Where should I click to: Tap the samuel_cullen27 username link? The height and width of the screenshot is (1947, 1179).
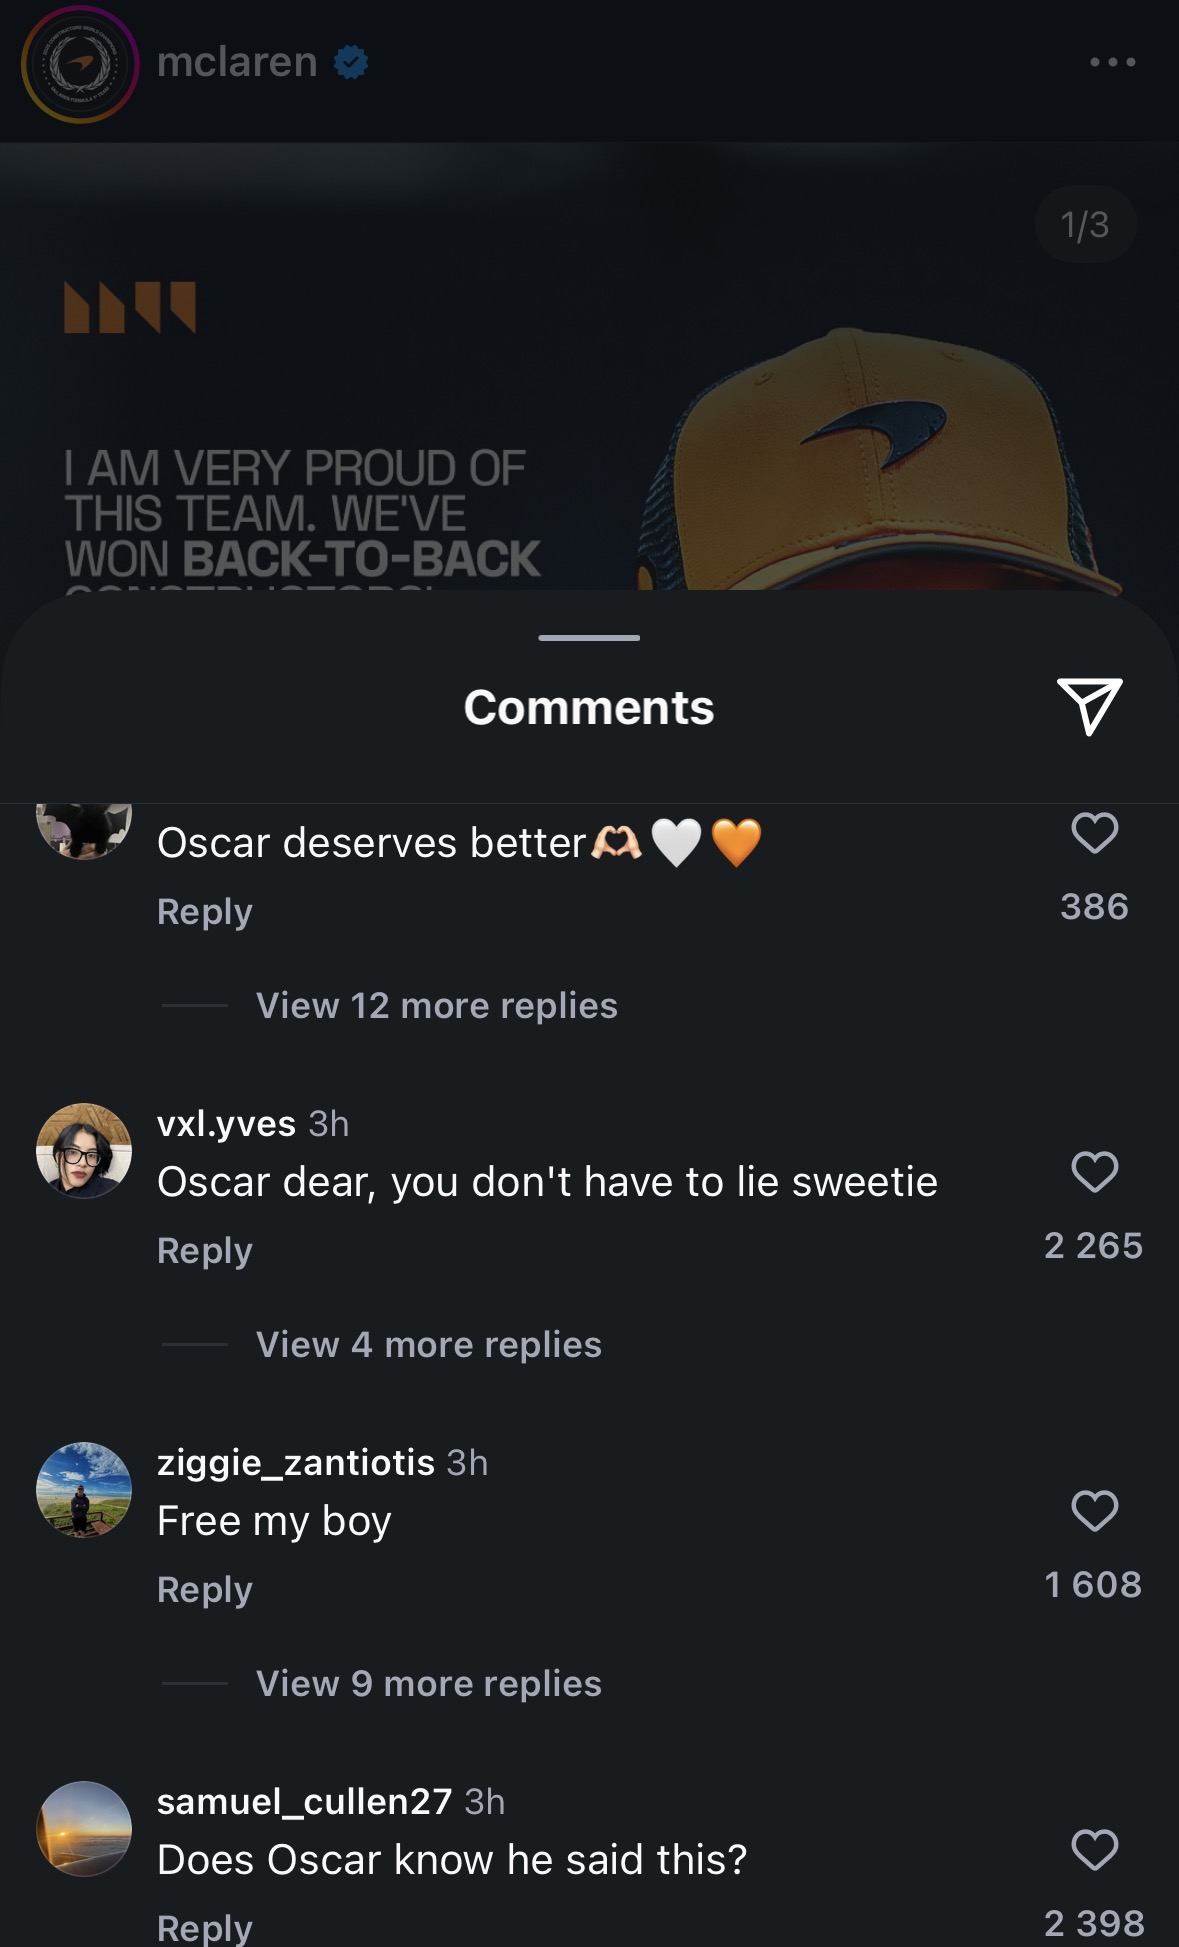tap(304, 1802)
